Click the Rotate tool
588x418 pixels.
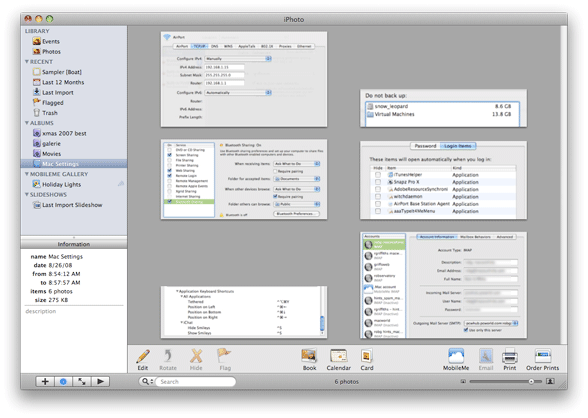point(168,360)
